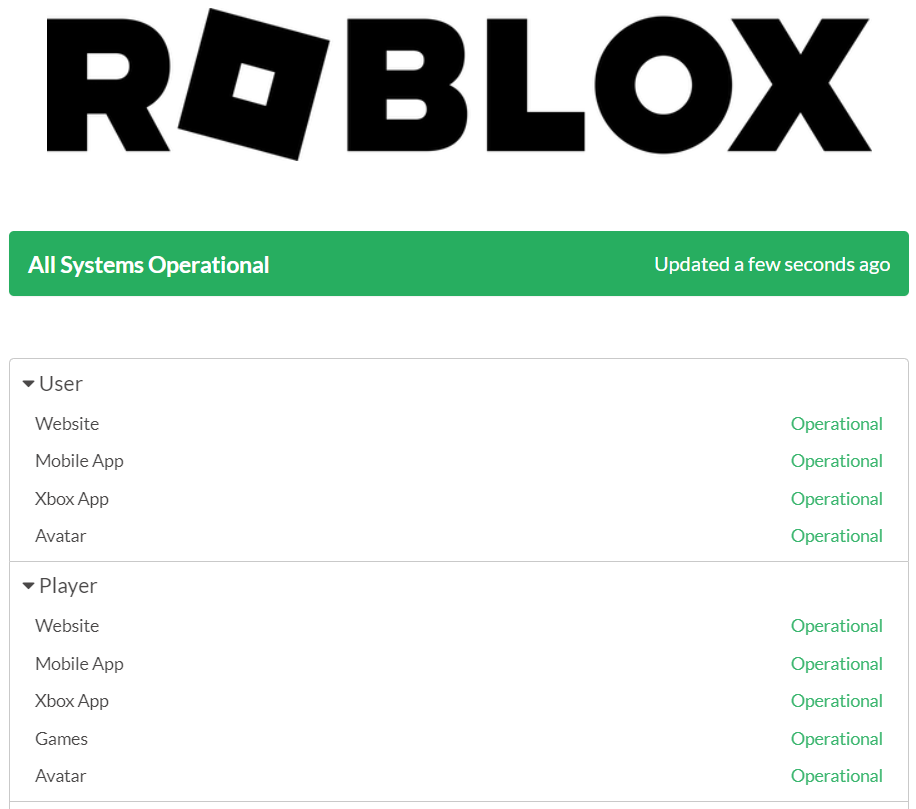
Task: Select Website under Player group
Action: click(67, 626)
